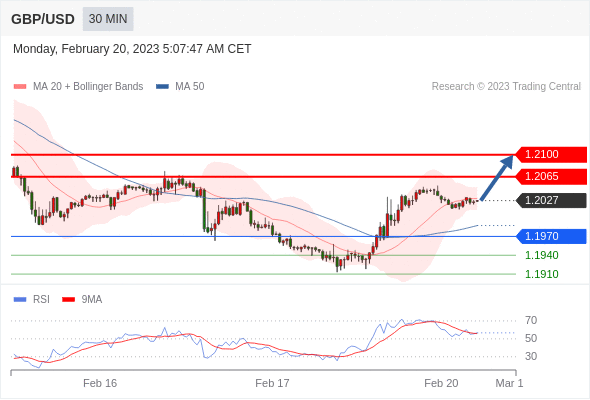The width and height of the screenshot is (590, 400).
Task: Toggle the MA 50 legend label
Action: point(190,87)
